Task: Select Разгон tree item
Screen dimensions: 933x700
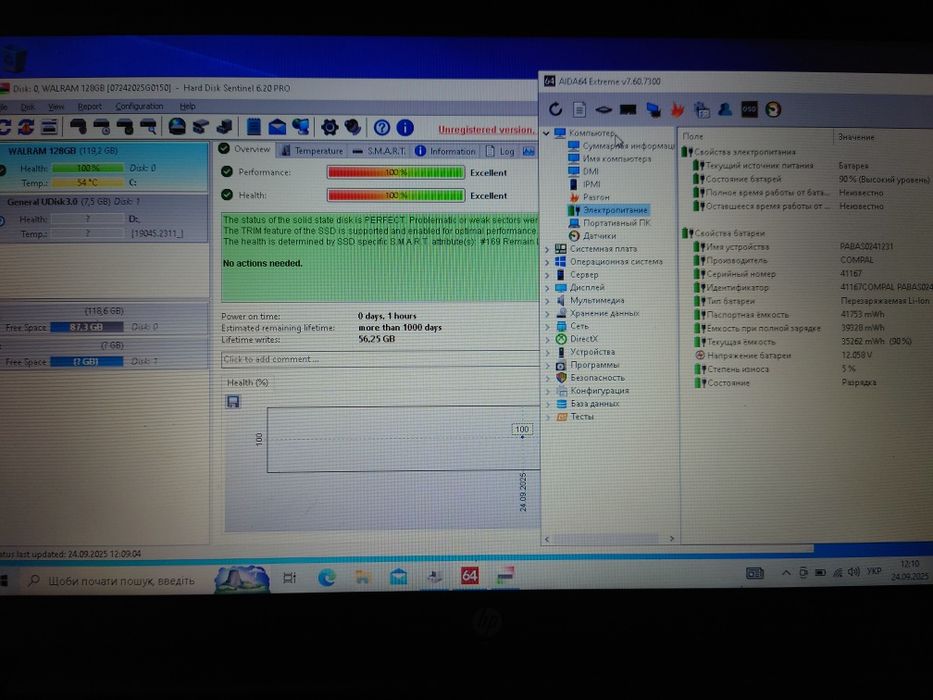Action: (596, 197)
